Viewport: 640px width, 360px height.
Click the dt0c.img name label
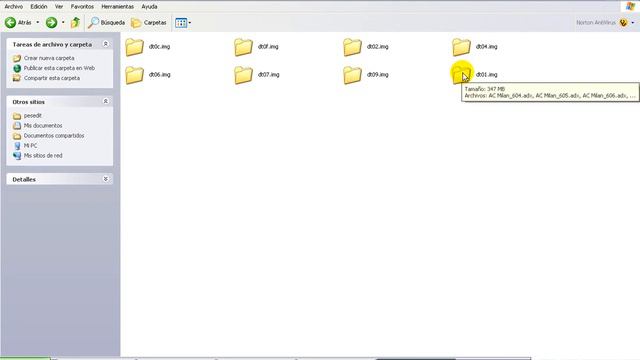[x=160, y=47]
